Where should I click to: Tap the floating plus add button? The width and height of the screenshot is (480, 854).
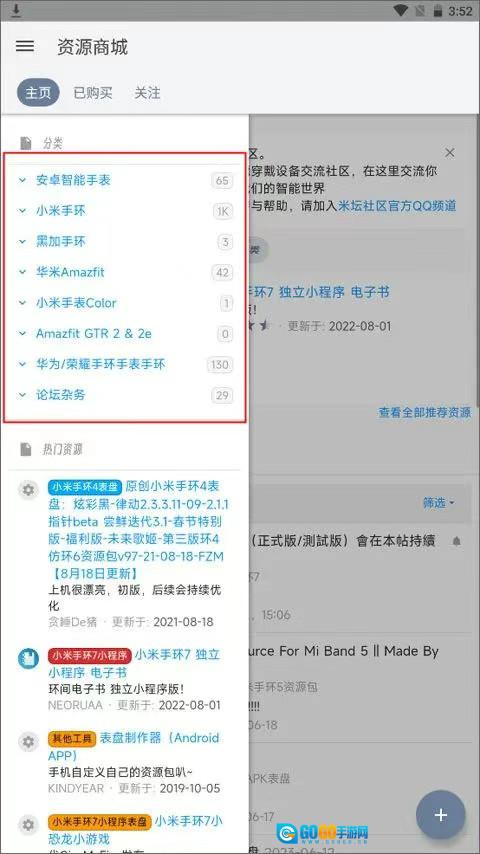pyautogui.click(x=440, y=815)
